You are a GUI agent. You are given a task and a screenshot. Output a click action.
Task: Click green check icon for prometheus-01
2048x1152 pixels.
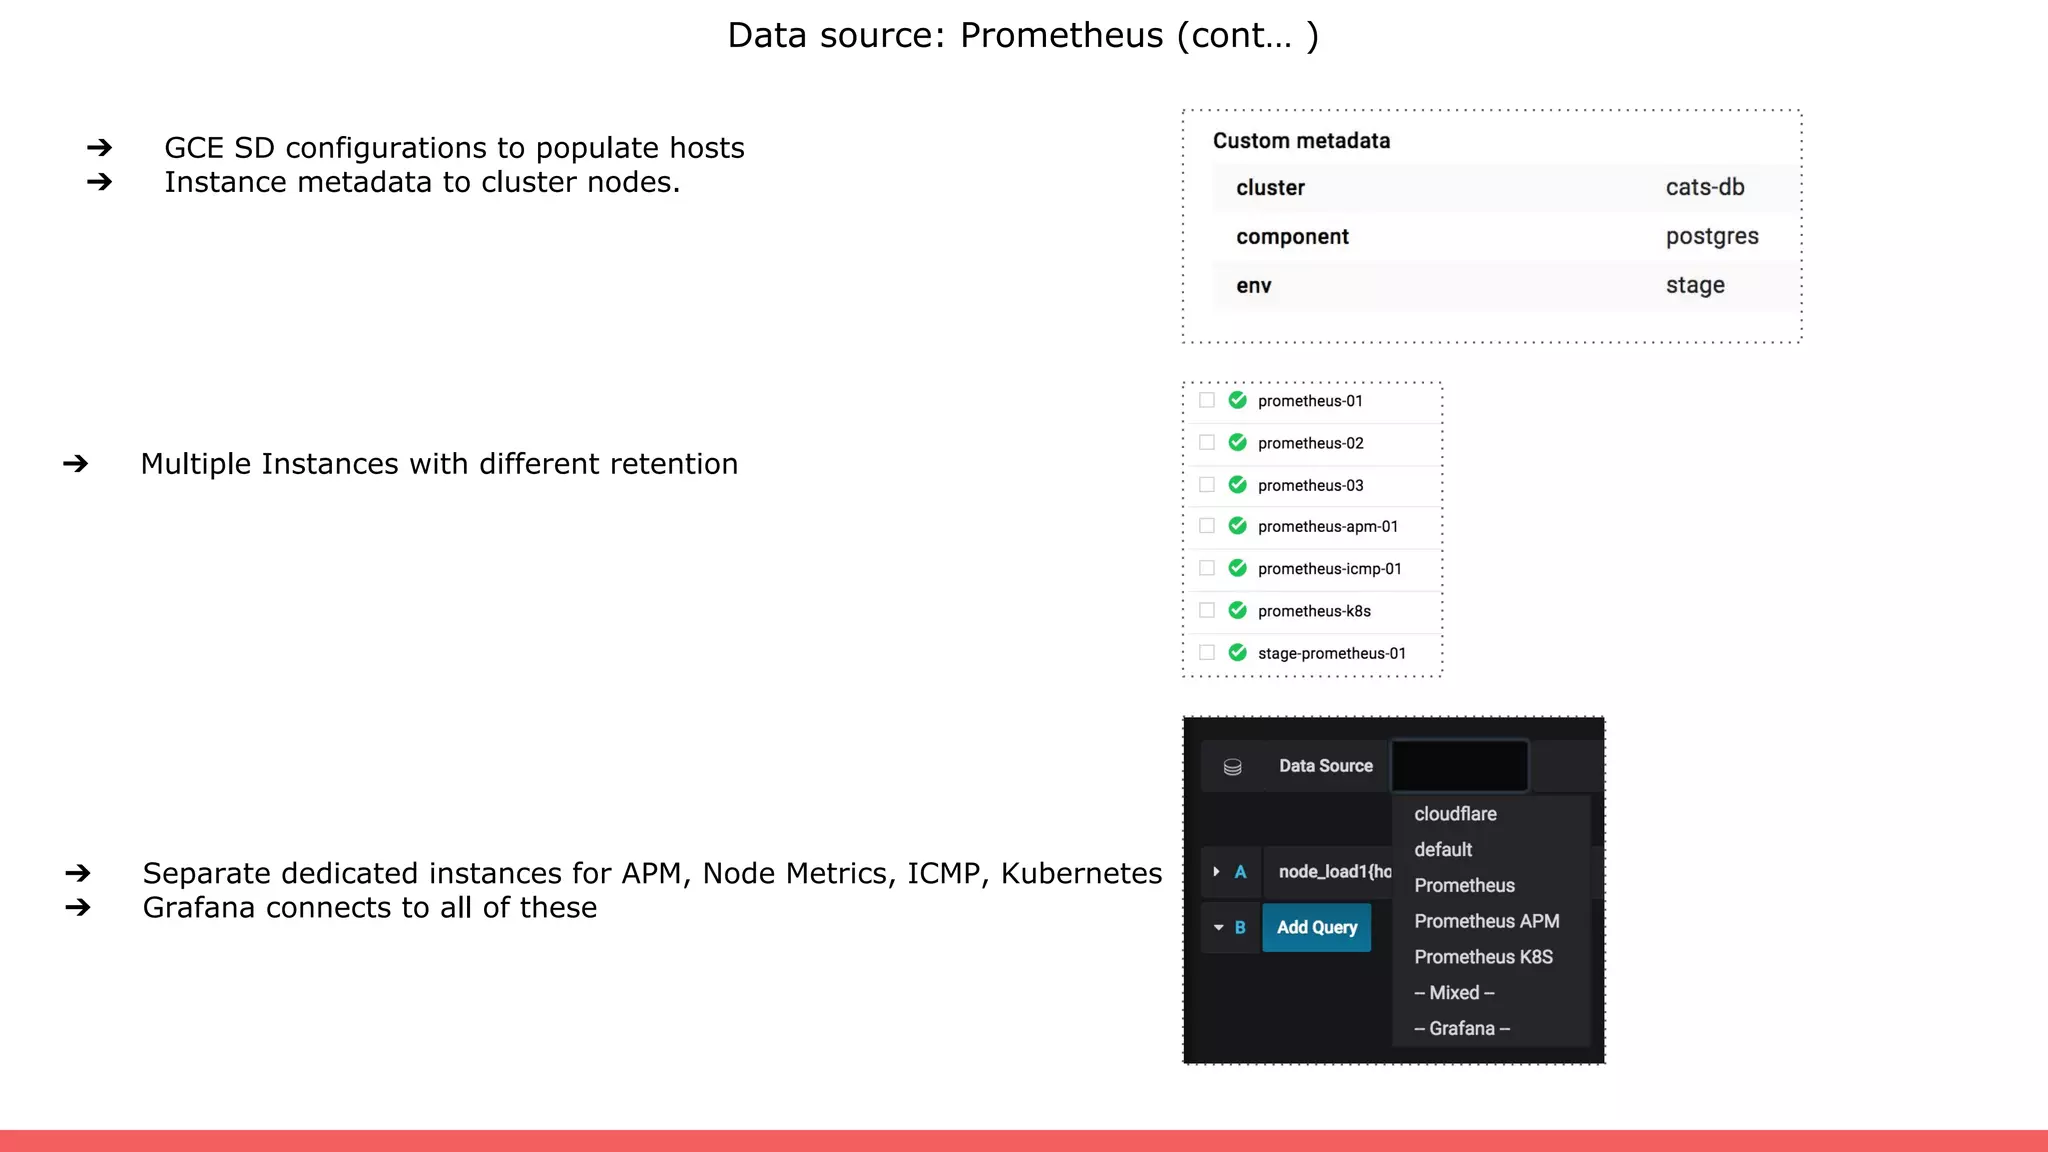tap(1237, 400)
